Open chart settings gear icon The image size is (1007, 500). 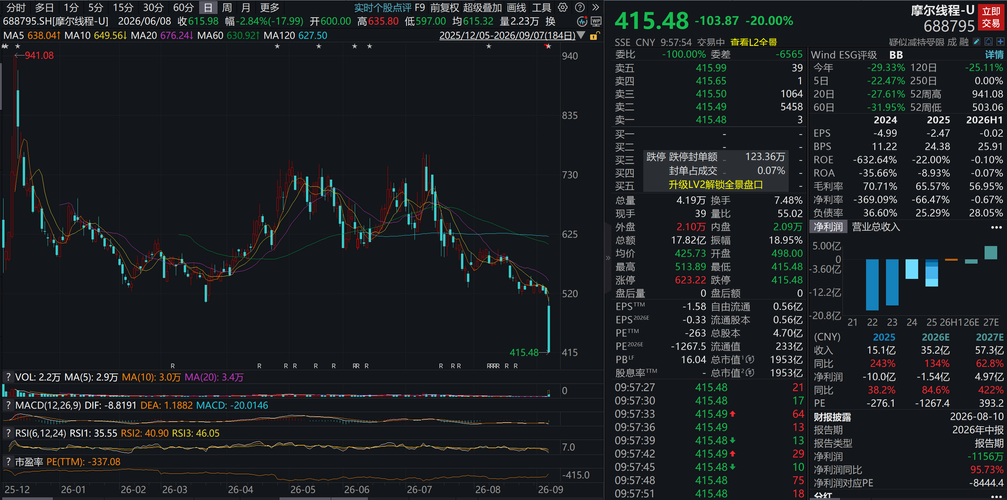click(563, 7)
